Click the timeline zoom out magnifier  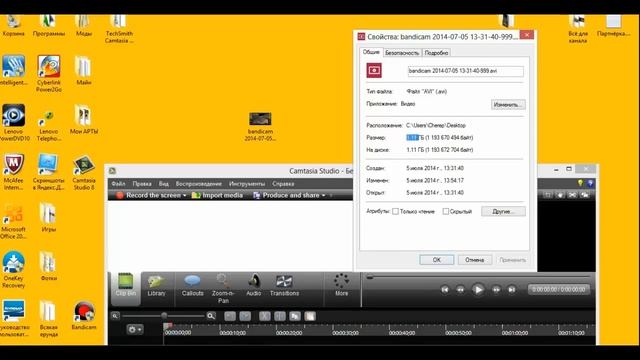pyautogui.click(x=116, y=316)
